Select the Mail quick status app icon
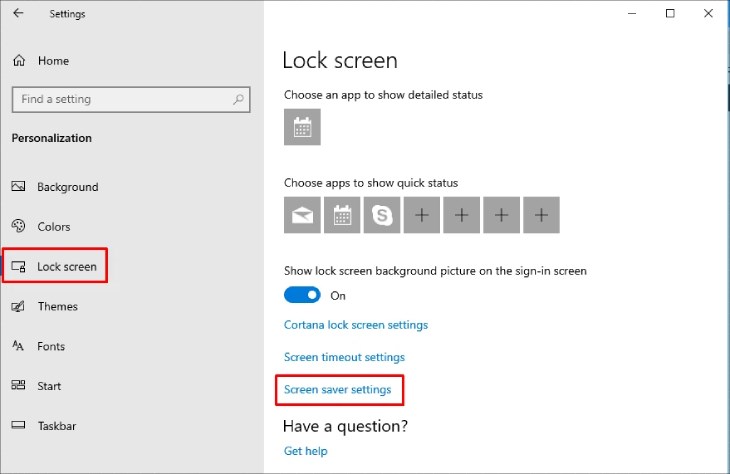 pos(302,215)
